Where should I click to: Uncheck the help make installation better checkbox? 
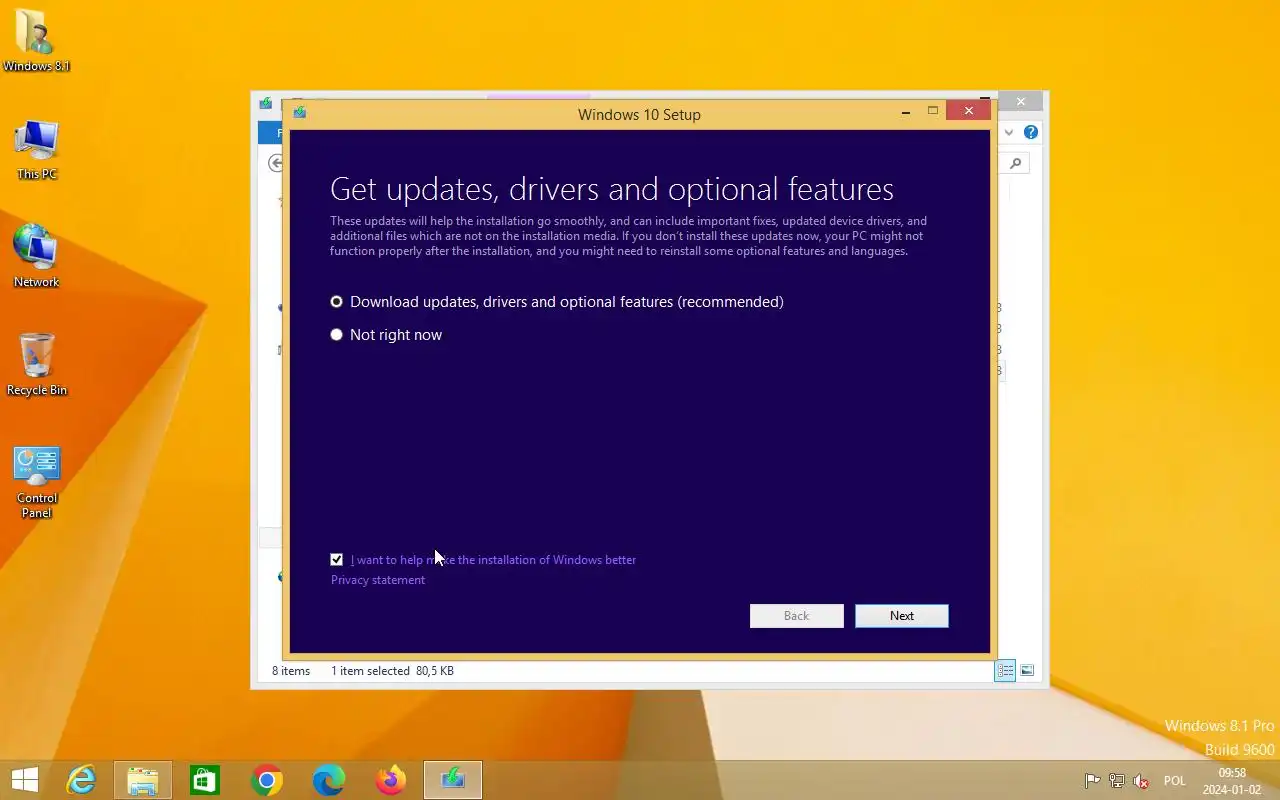(336, 560)
